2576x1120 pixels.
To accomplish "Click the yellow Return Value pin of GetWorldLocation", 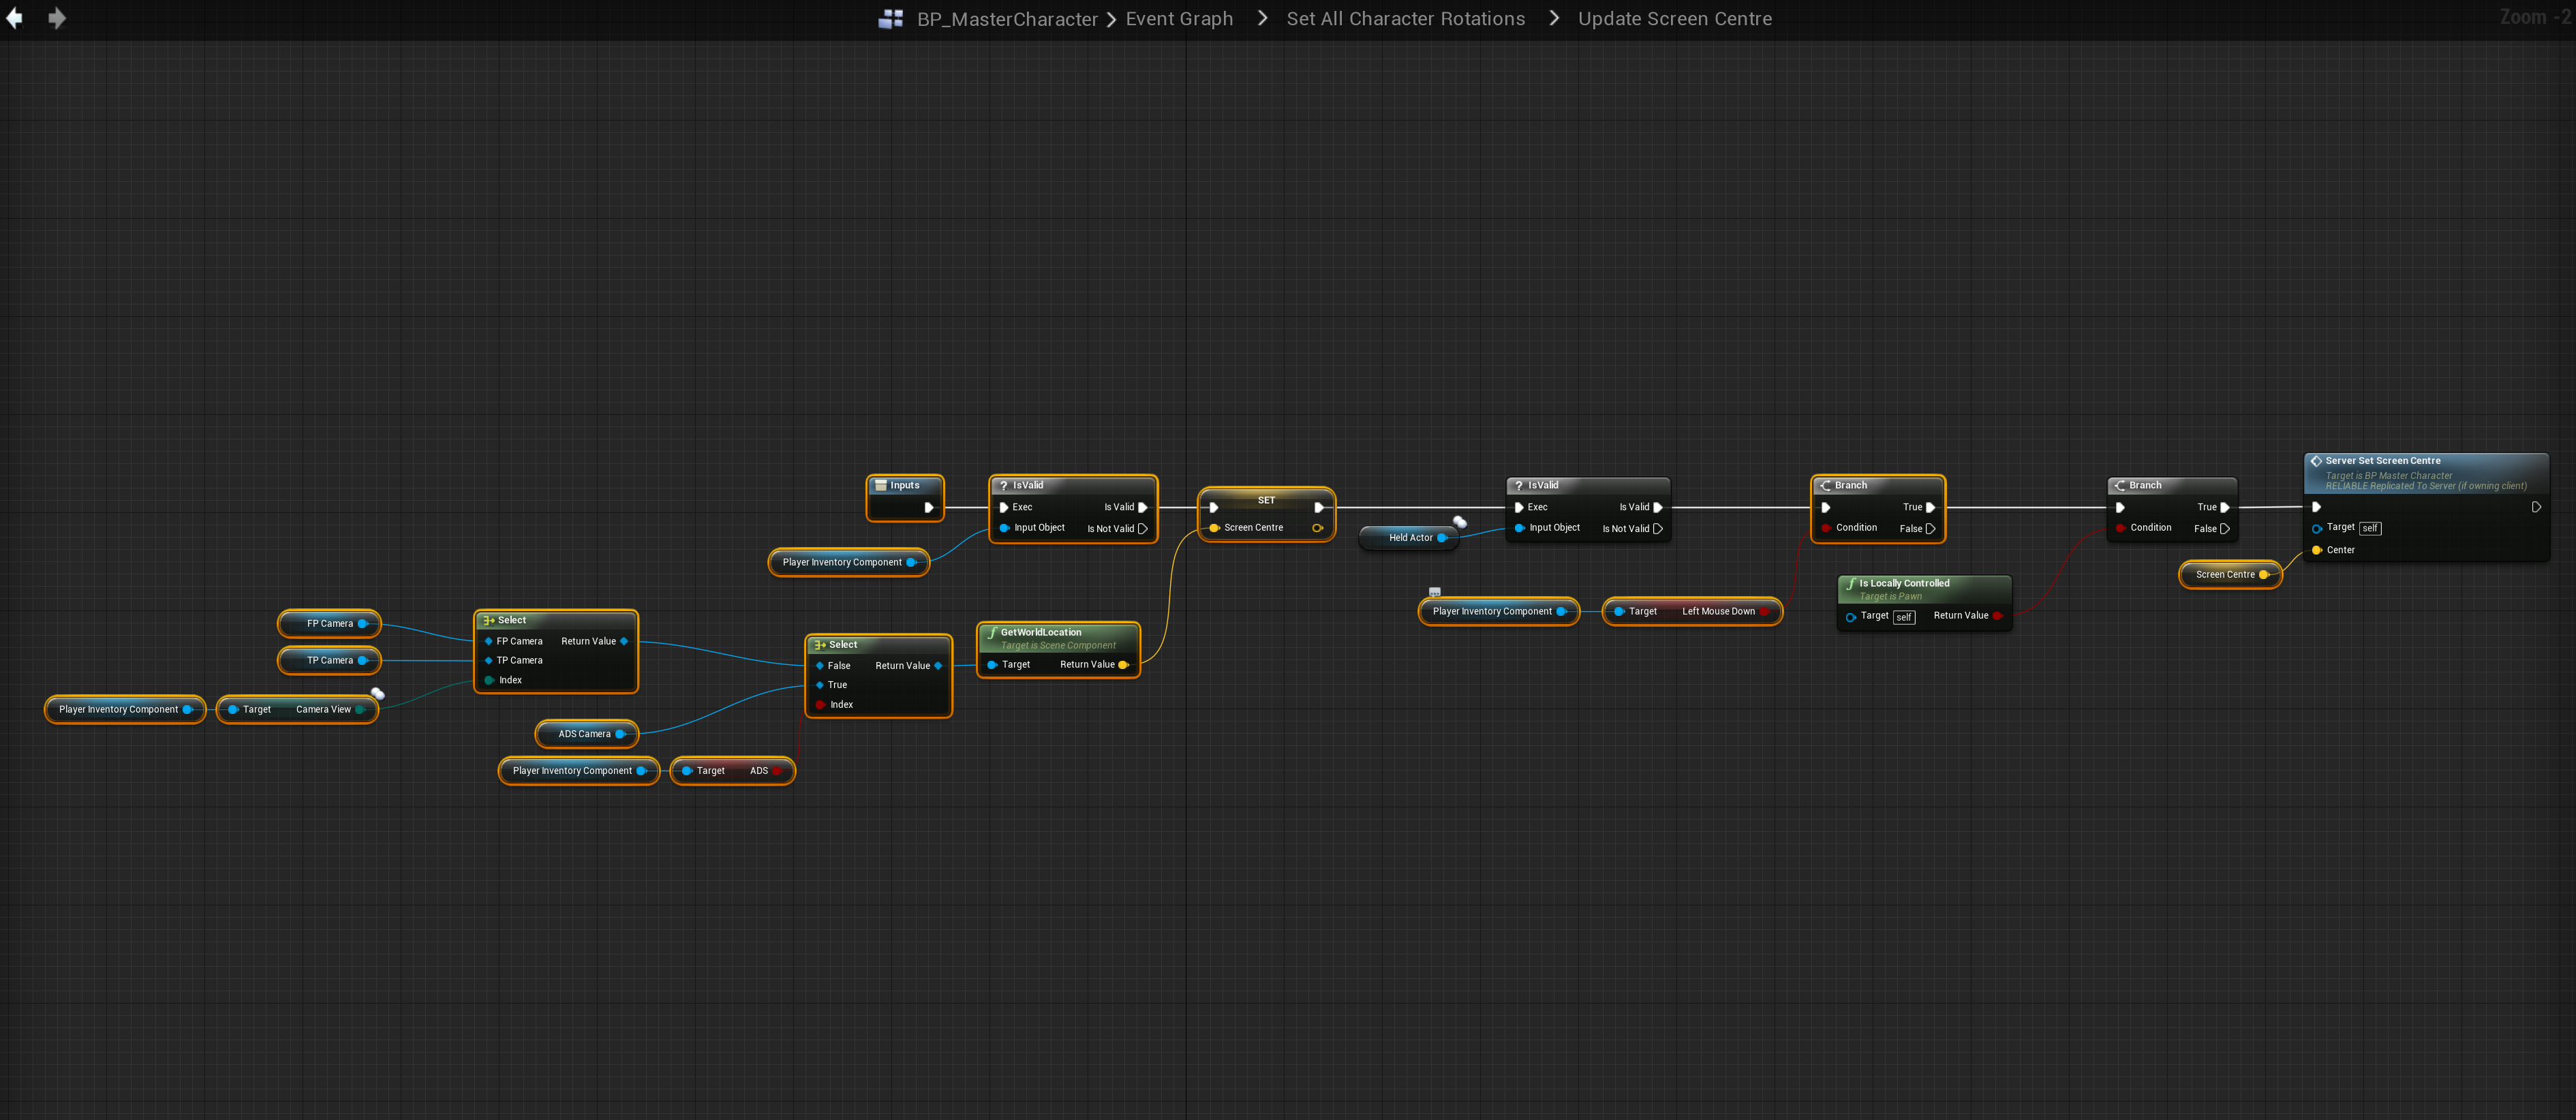I will [1123, 665].
